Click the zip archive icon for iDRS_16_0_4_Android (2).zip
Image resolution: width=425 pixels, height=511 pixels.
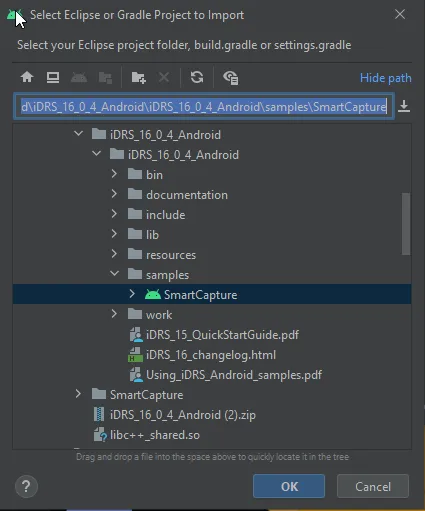[x=99, y=415]
